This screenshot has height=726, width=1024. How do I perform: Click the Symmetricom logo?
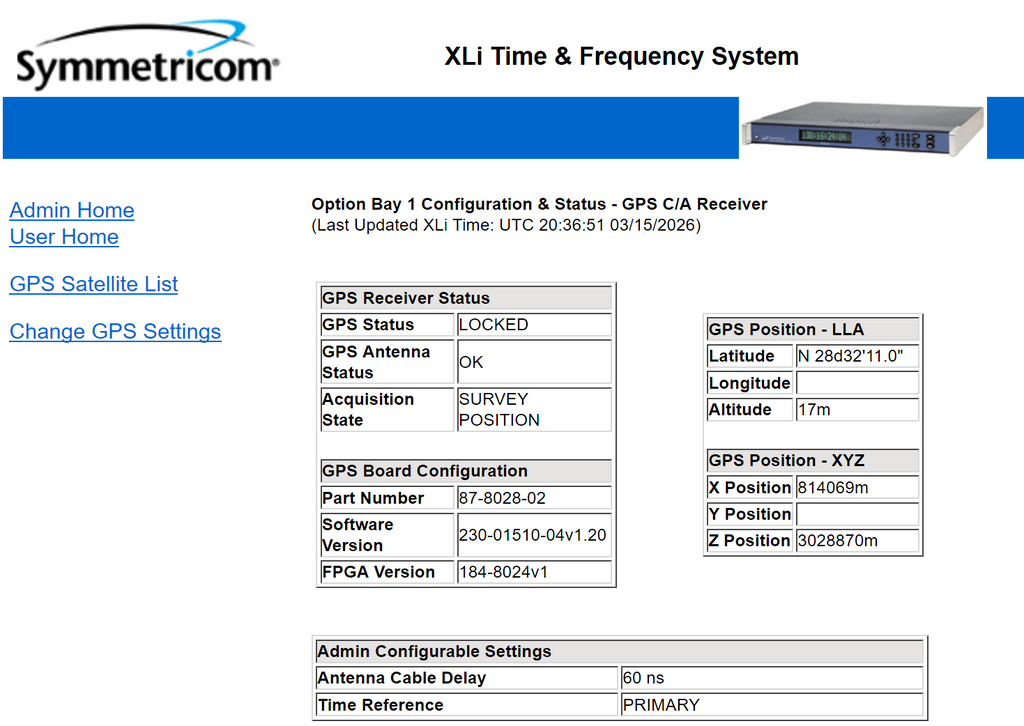[x=146, y=58]
